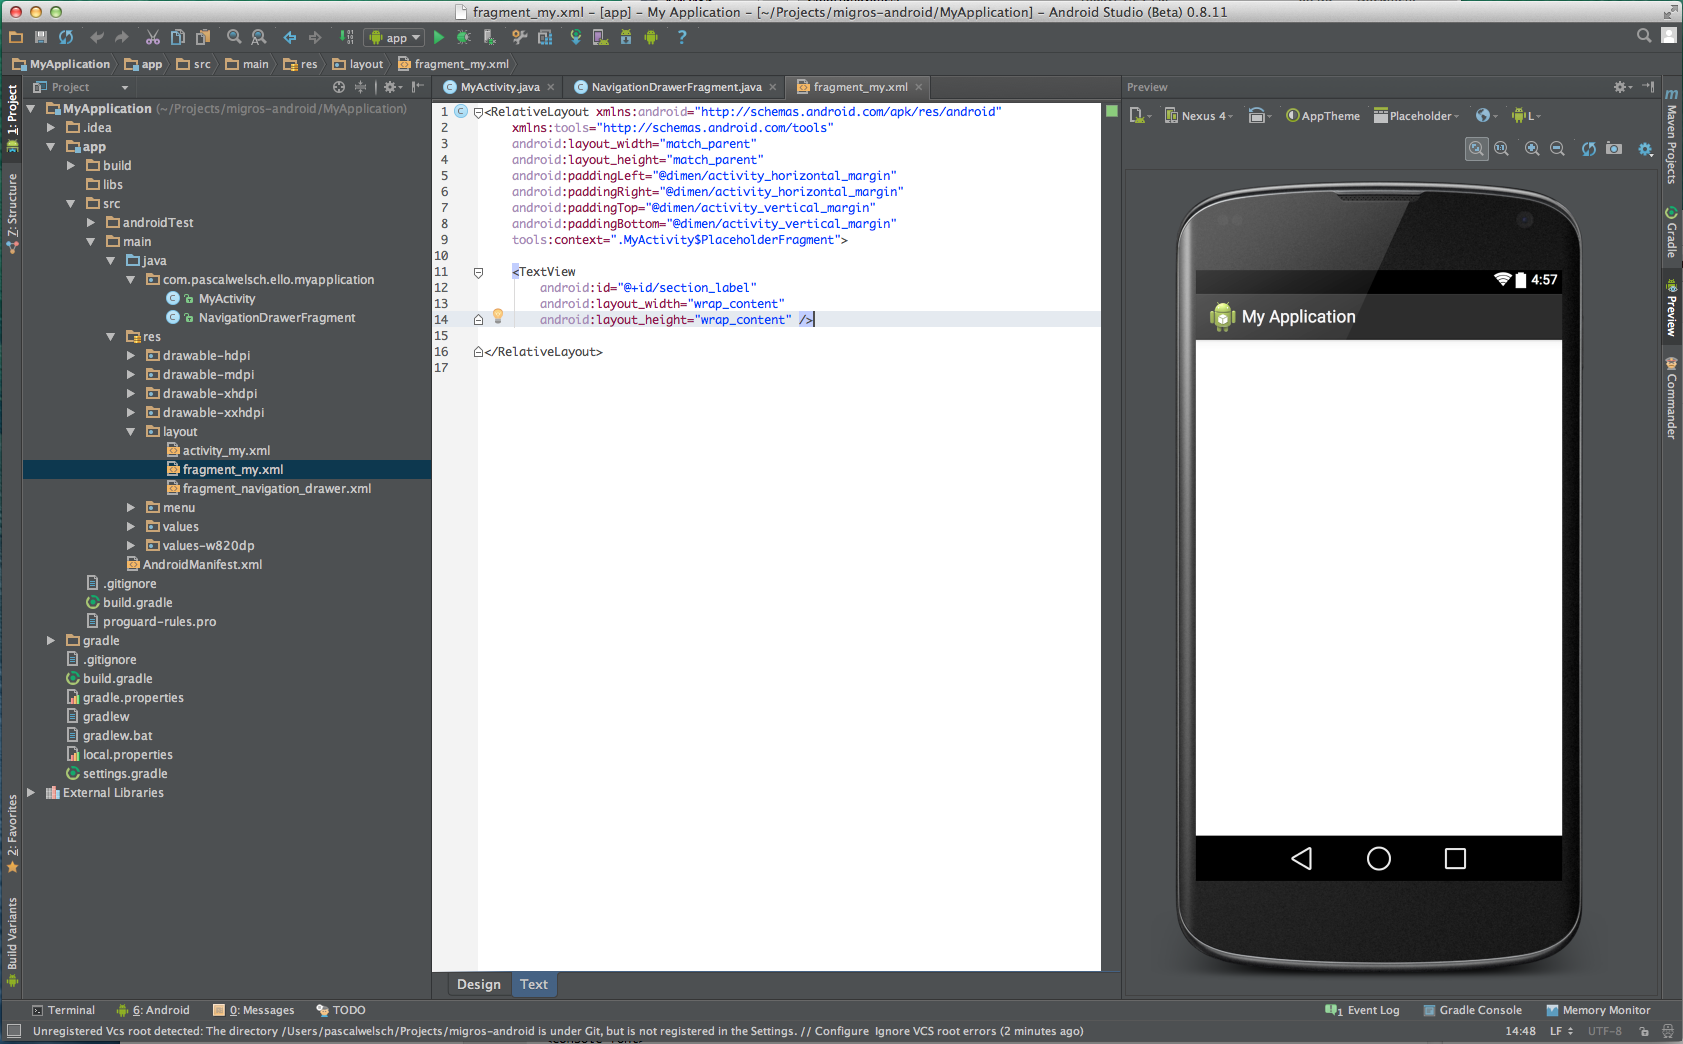Navigate back with the blue left arrow
This screenshot has height=1044, width=1683.
pyautogui.click(x=290, y=37)
